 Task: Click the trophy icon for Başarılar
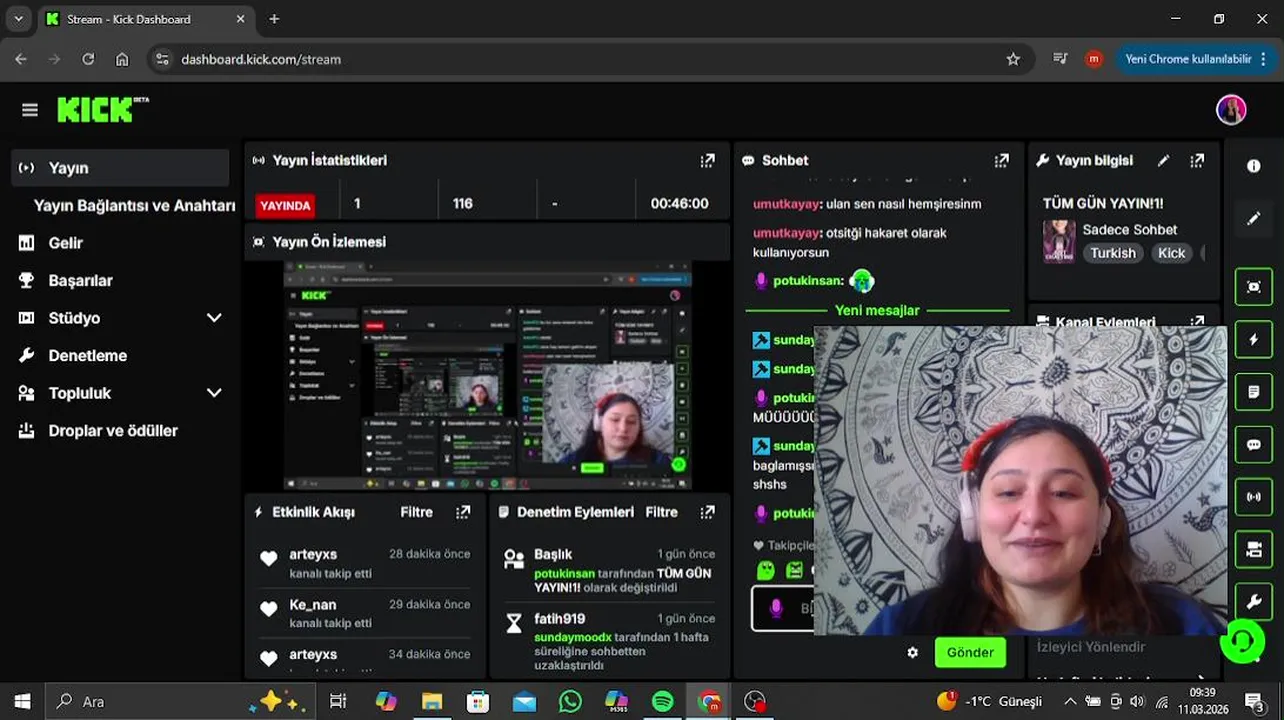pyautogui.click(x=27, y=281)
